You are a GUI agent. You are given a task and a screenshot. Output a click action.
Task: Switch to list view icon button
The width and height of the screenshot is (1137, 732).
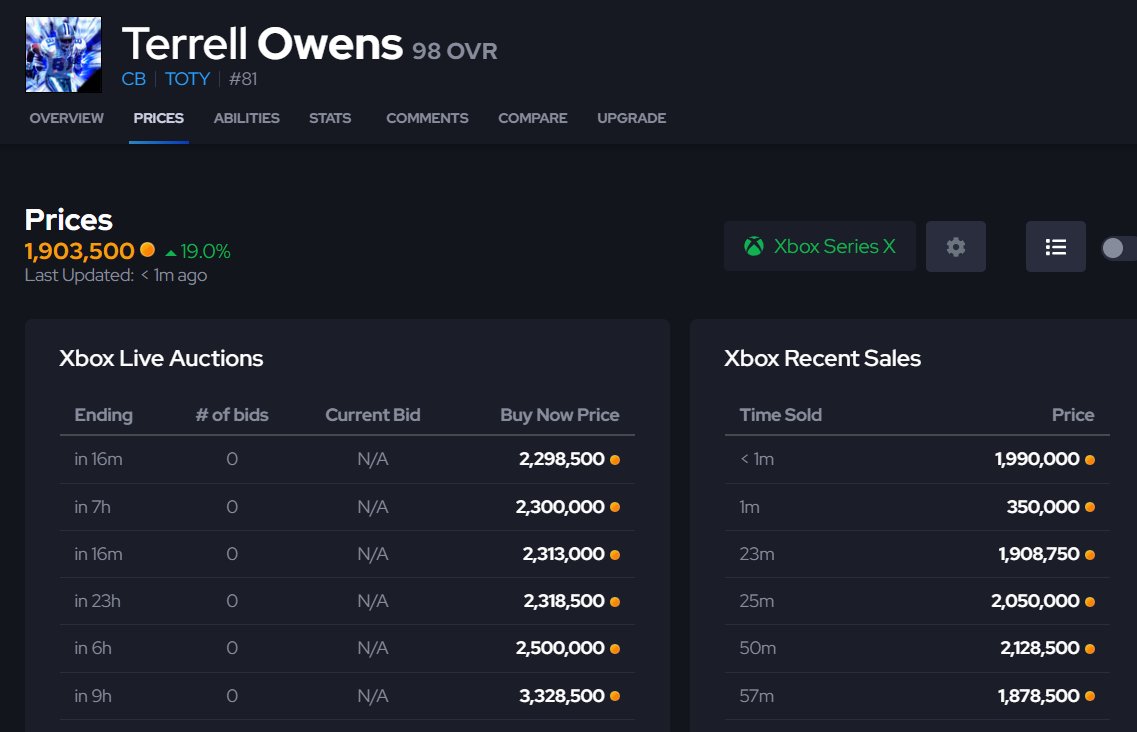[1056, 247]
